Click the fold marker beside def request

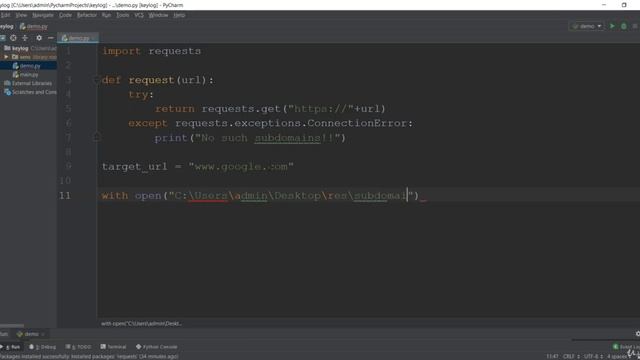(x=96, y=80)
